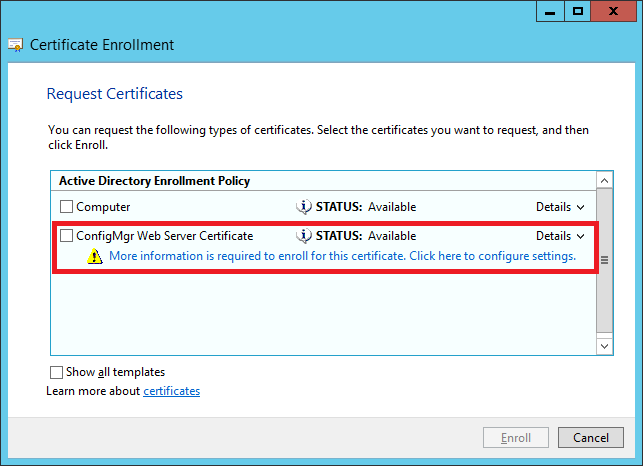Click the scrollbar thumb in the certificate list
The image size is (643, 466).
(x=604, y=260)
